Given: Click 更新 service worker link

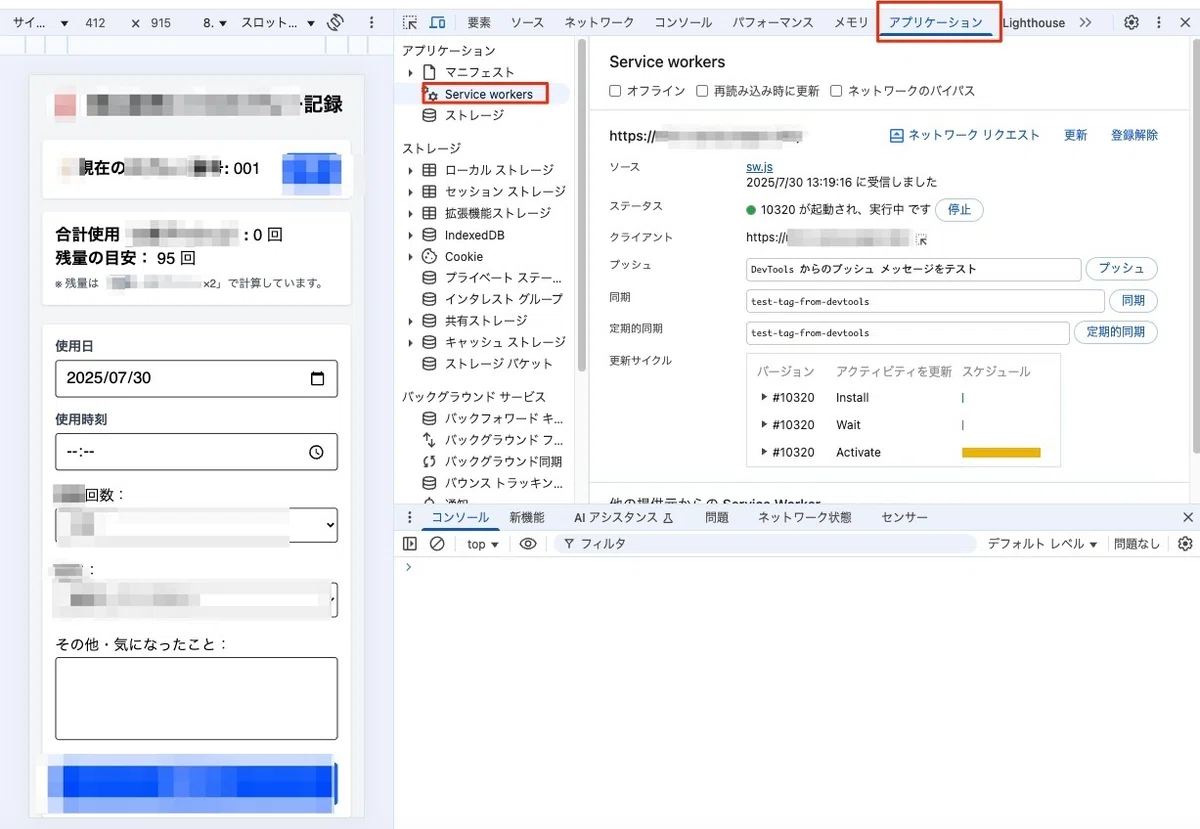Looking at the screenshot, I should tap(1075, 135).
